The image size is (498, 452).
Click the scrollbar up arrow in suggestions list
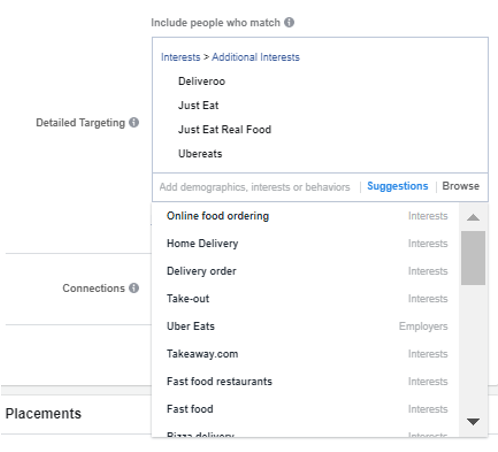[x=473, y=217]
